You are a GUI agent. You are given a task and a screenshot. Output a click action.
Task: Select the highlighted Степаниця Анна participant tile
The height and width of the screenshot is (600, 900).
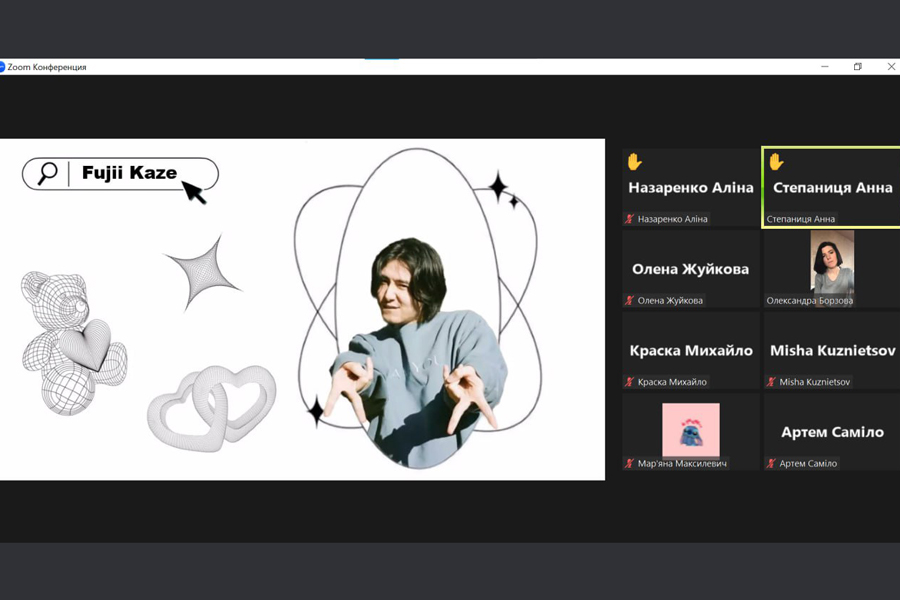pos(832,187)
